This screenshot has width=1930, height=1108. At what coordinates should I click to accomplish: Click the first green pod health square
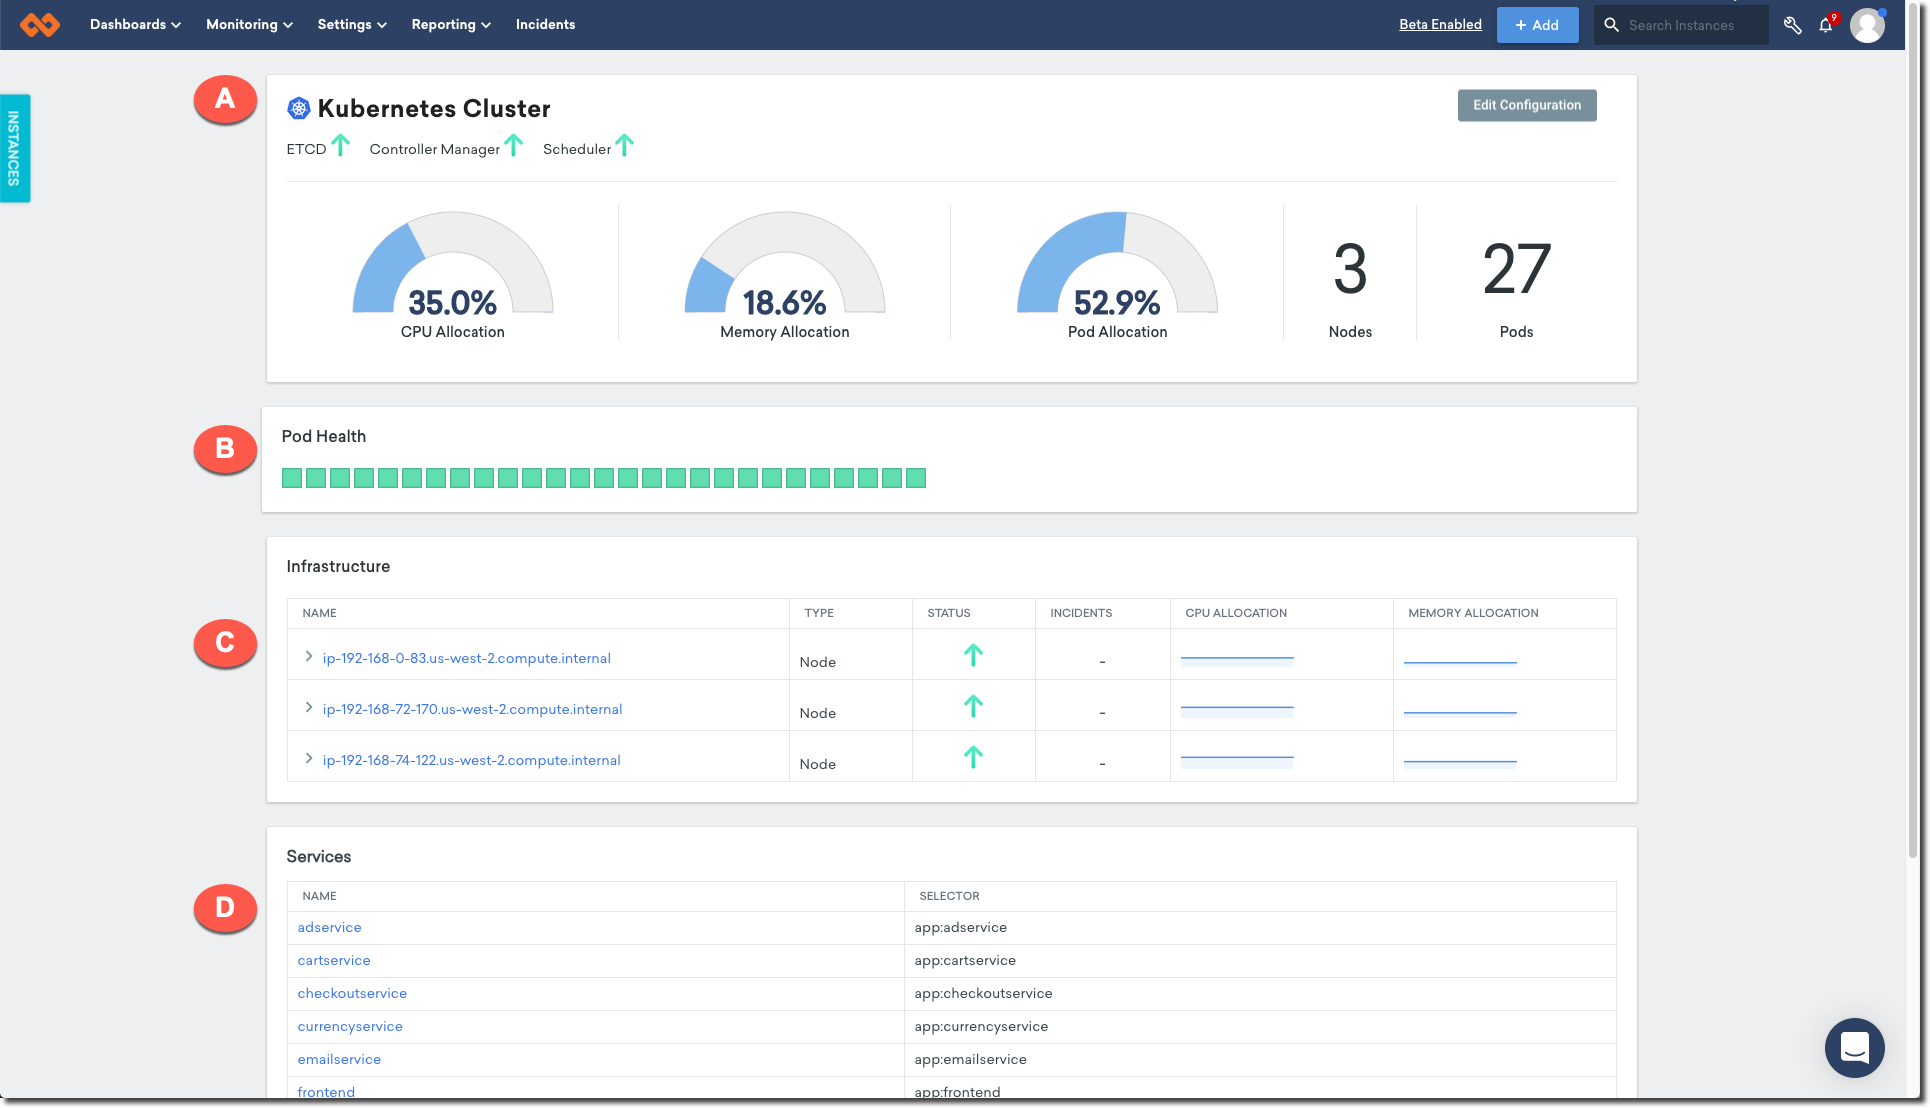click(x=292, y=478)
